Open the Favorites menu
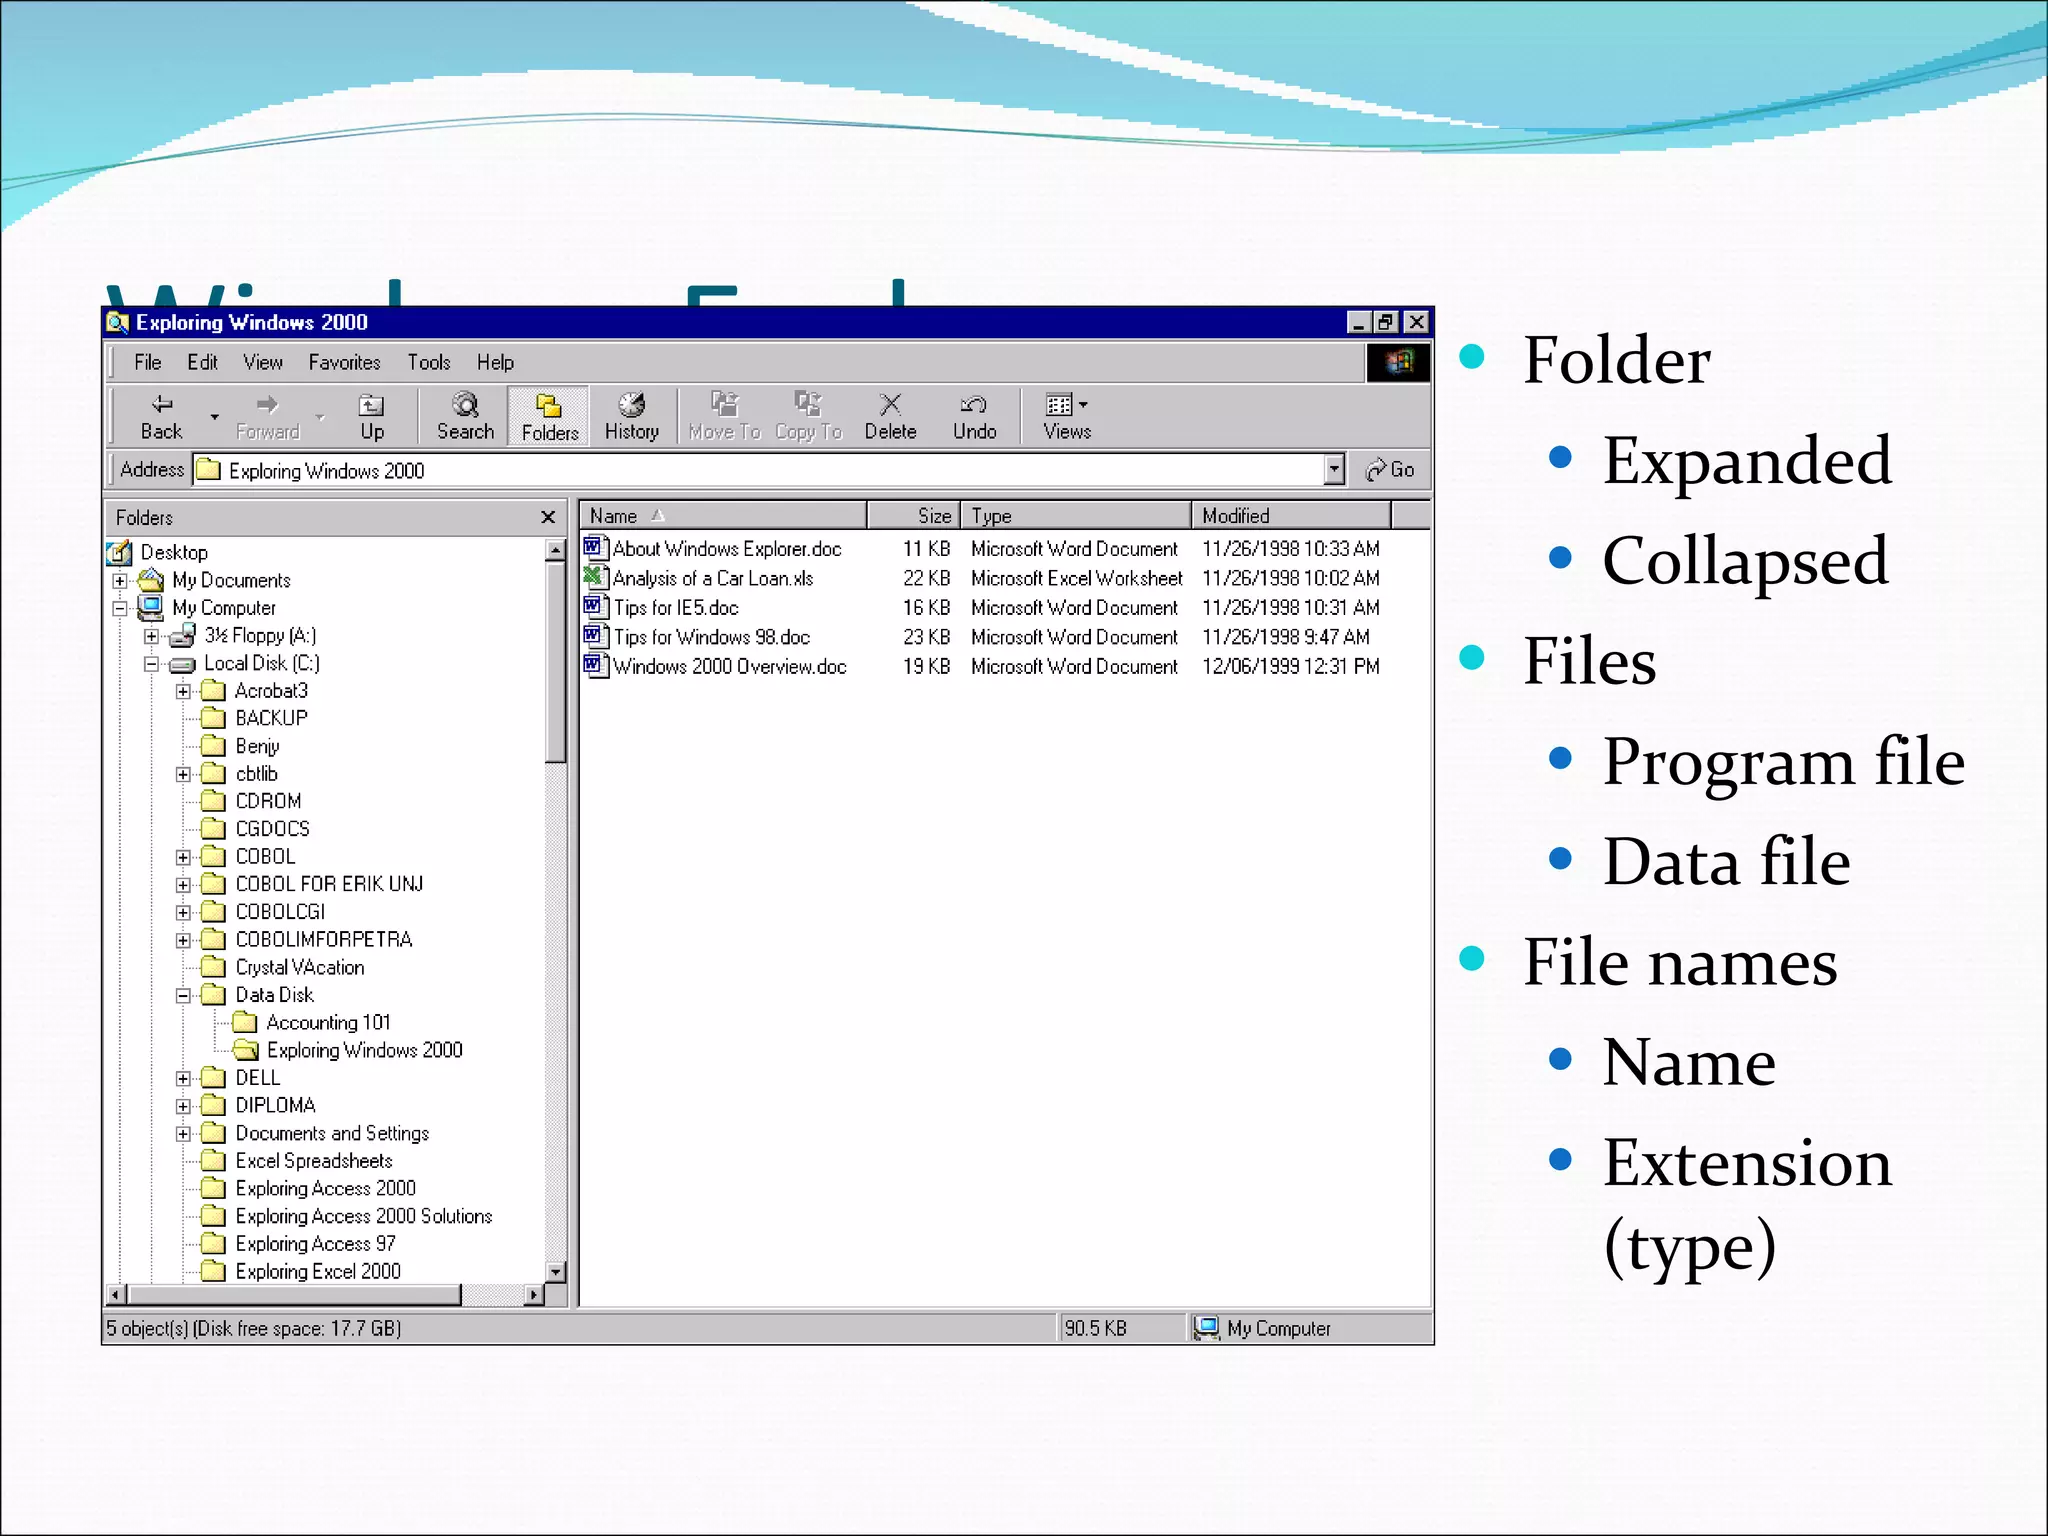The image size is (2048, 1536). click(x=344, y=362)
